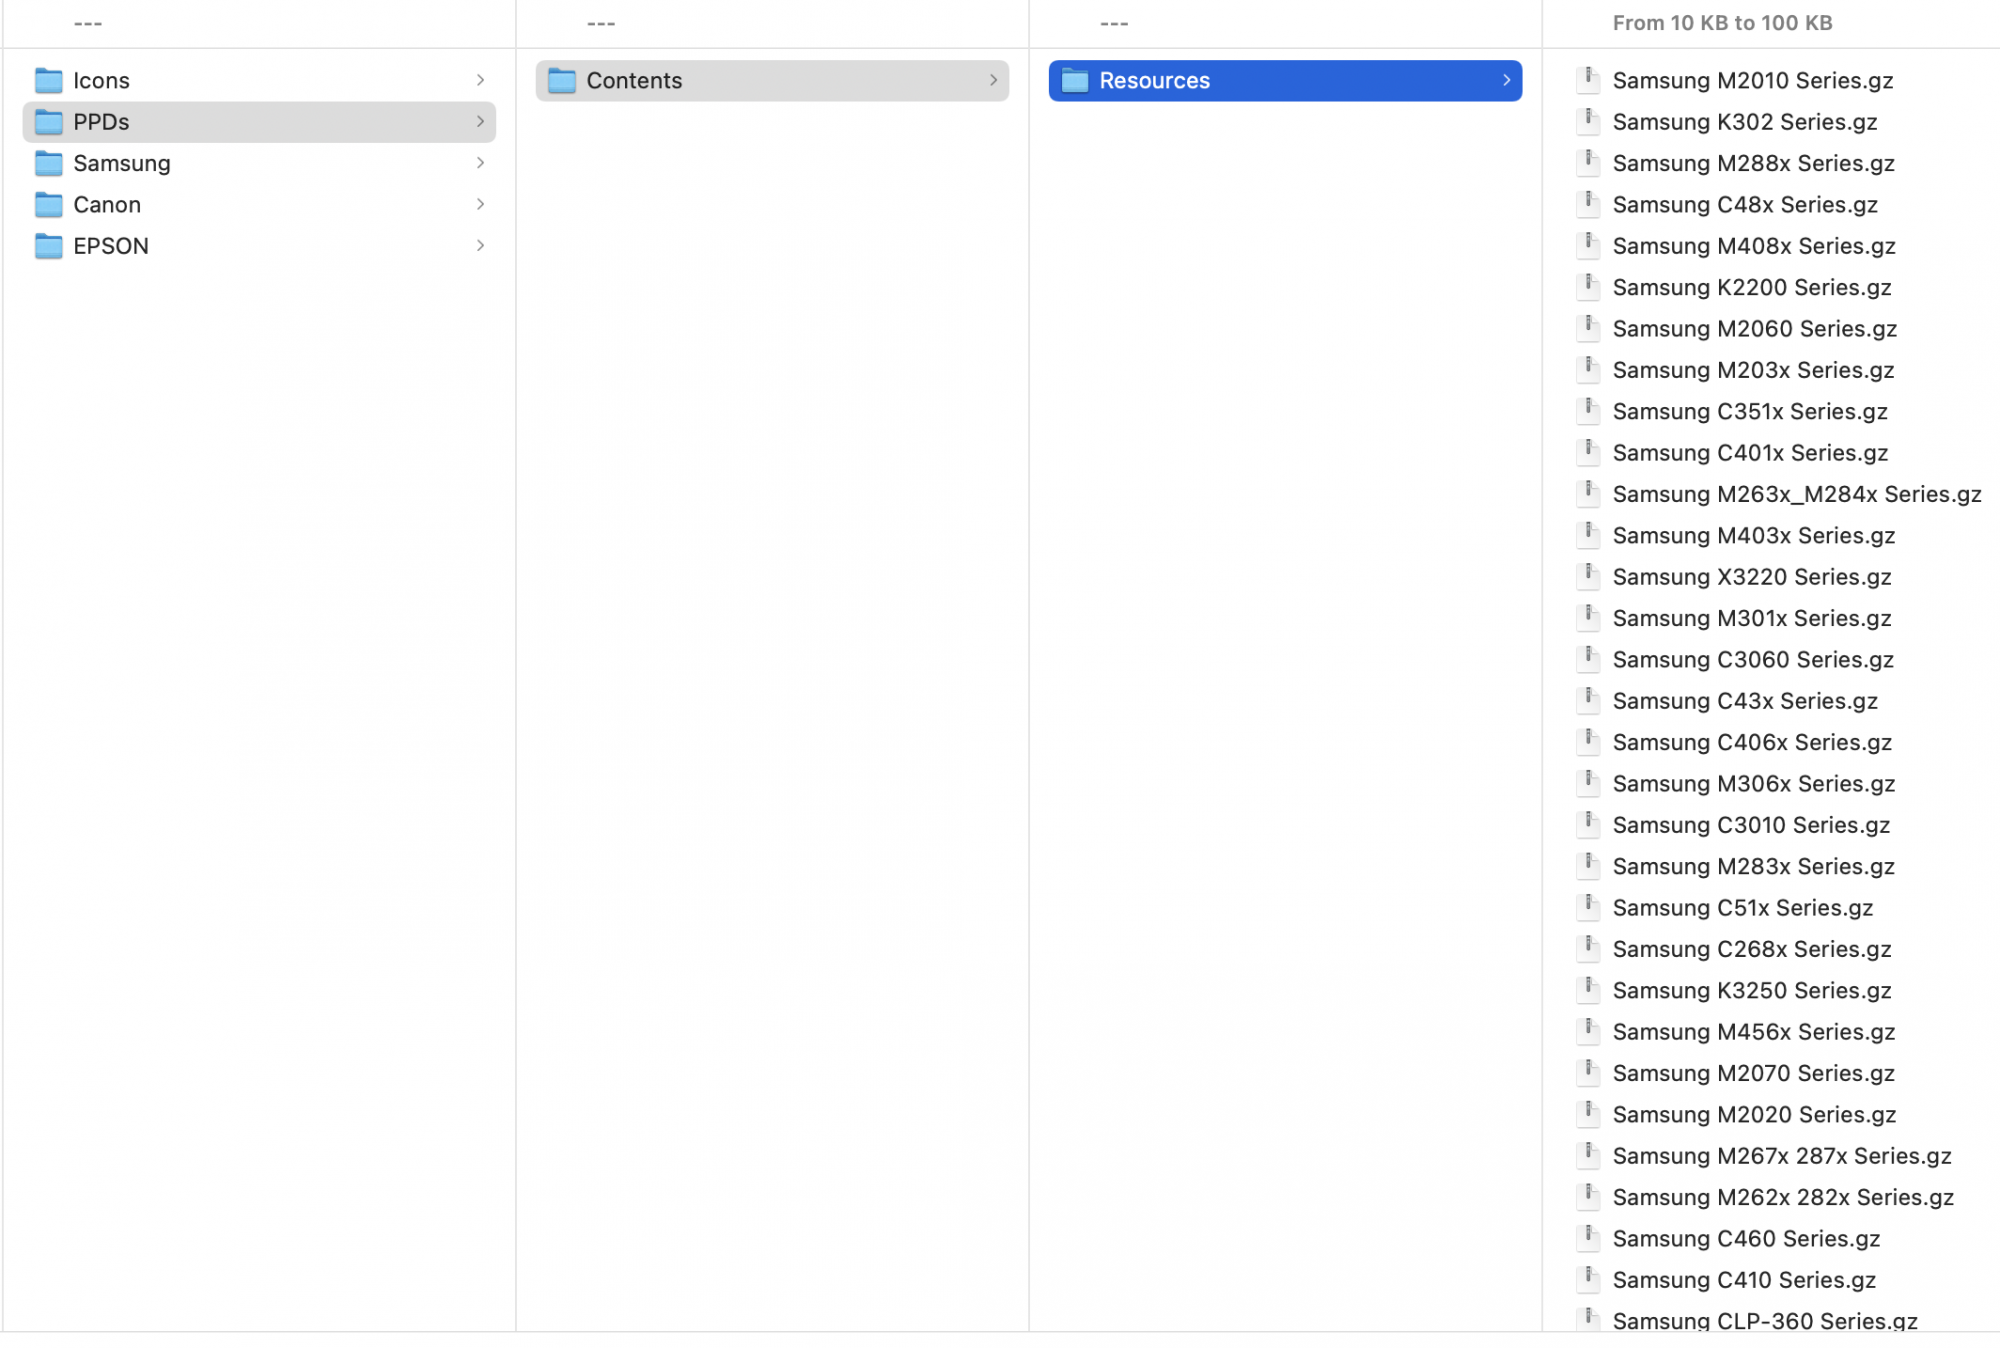Click the Samsung M2010 Series.gz file icon

click(x=1588, y=80)
